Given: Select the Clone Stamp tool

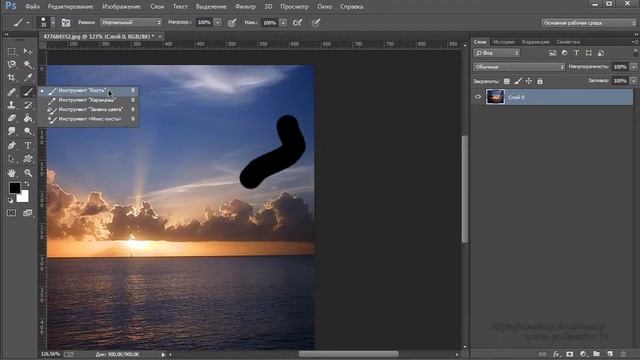Looking at the screenshot, I should coord(11,105).
